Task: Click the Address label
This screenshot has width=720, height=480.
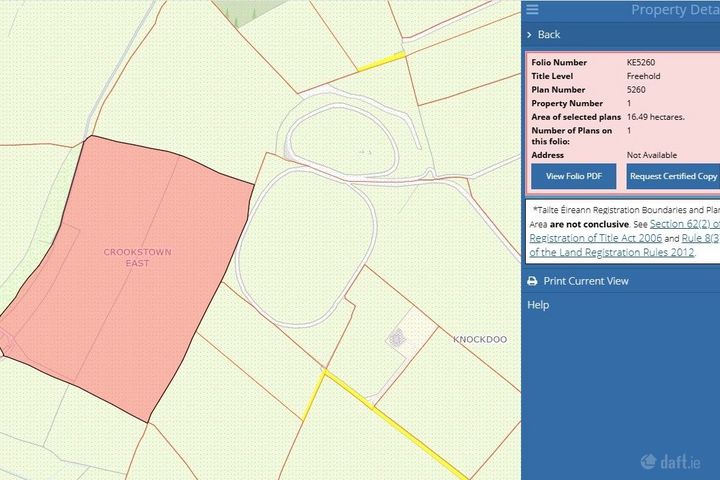Action: point(547,155)
